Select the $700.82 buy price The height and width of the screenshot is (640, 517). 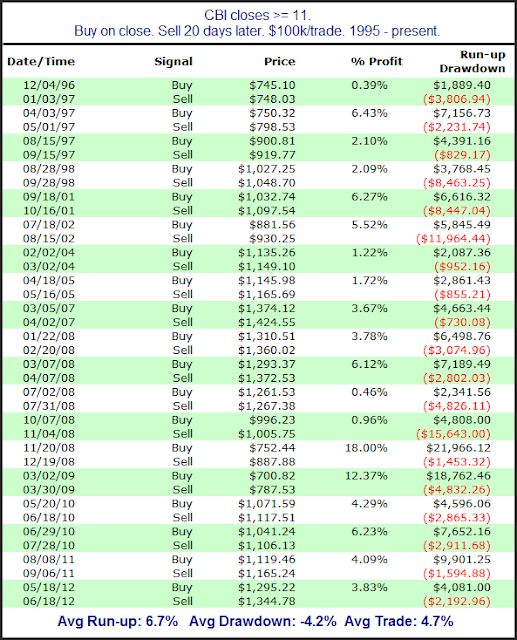coord(272,476)
